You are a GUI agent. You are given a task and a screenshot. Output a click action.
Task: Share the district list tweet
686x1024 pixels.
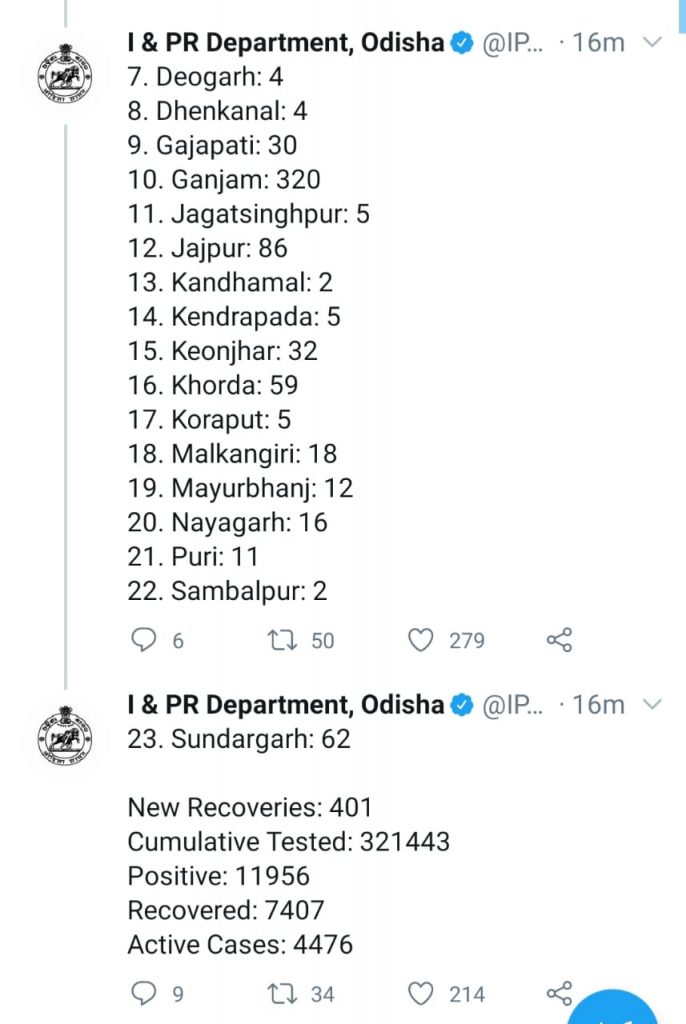(559, 640)
